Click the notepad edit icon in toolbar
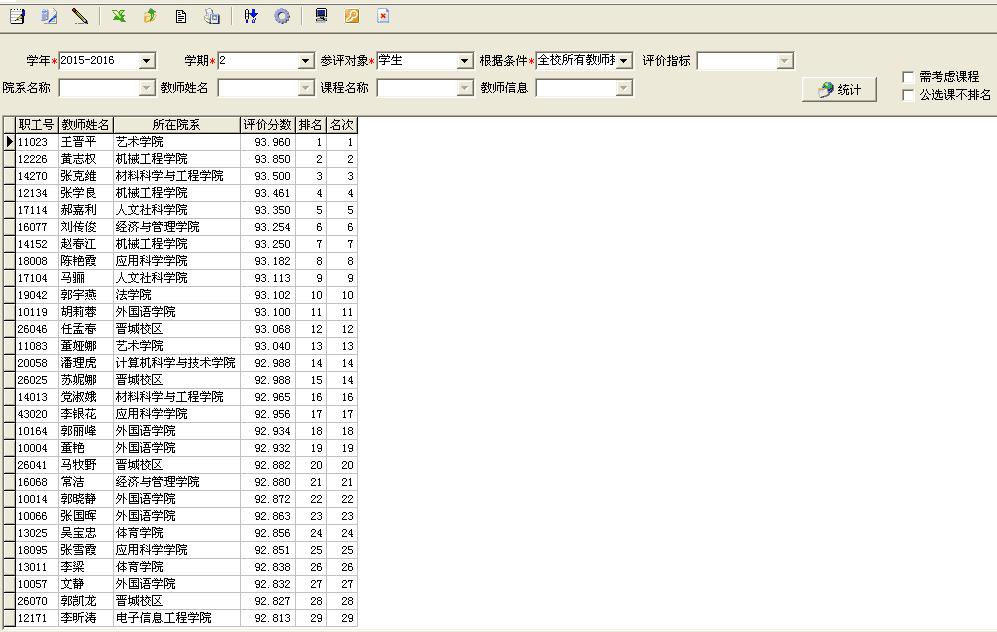 (x=17, y=16)
